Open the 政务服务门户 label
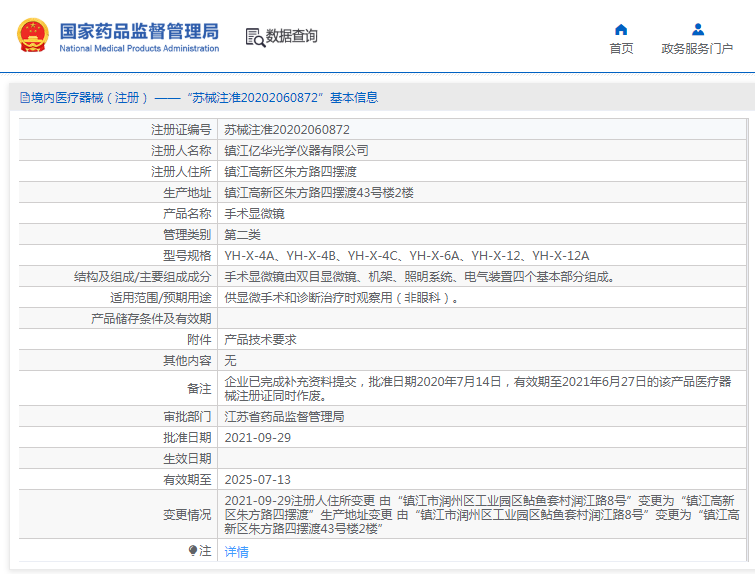Screen dimensions: 755x574 697,49
